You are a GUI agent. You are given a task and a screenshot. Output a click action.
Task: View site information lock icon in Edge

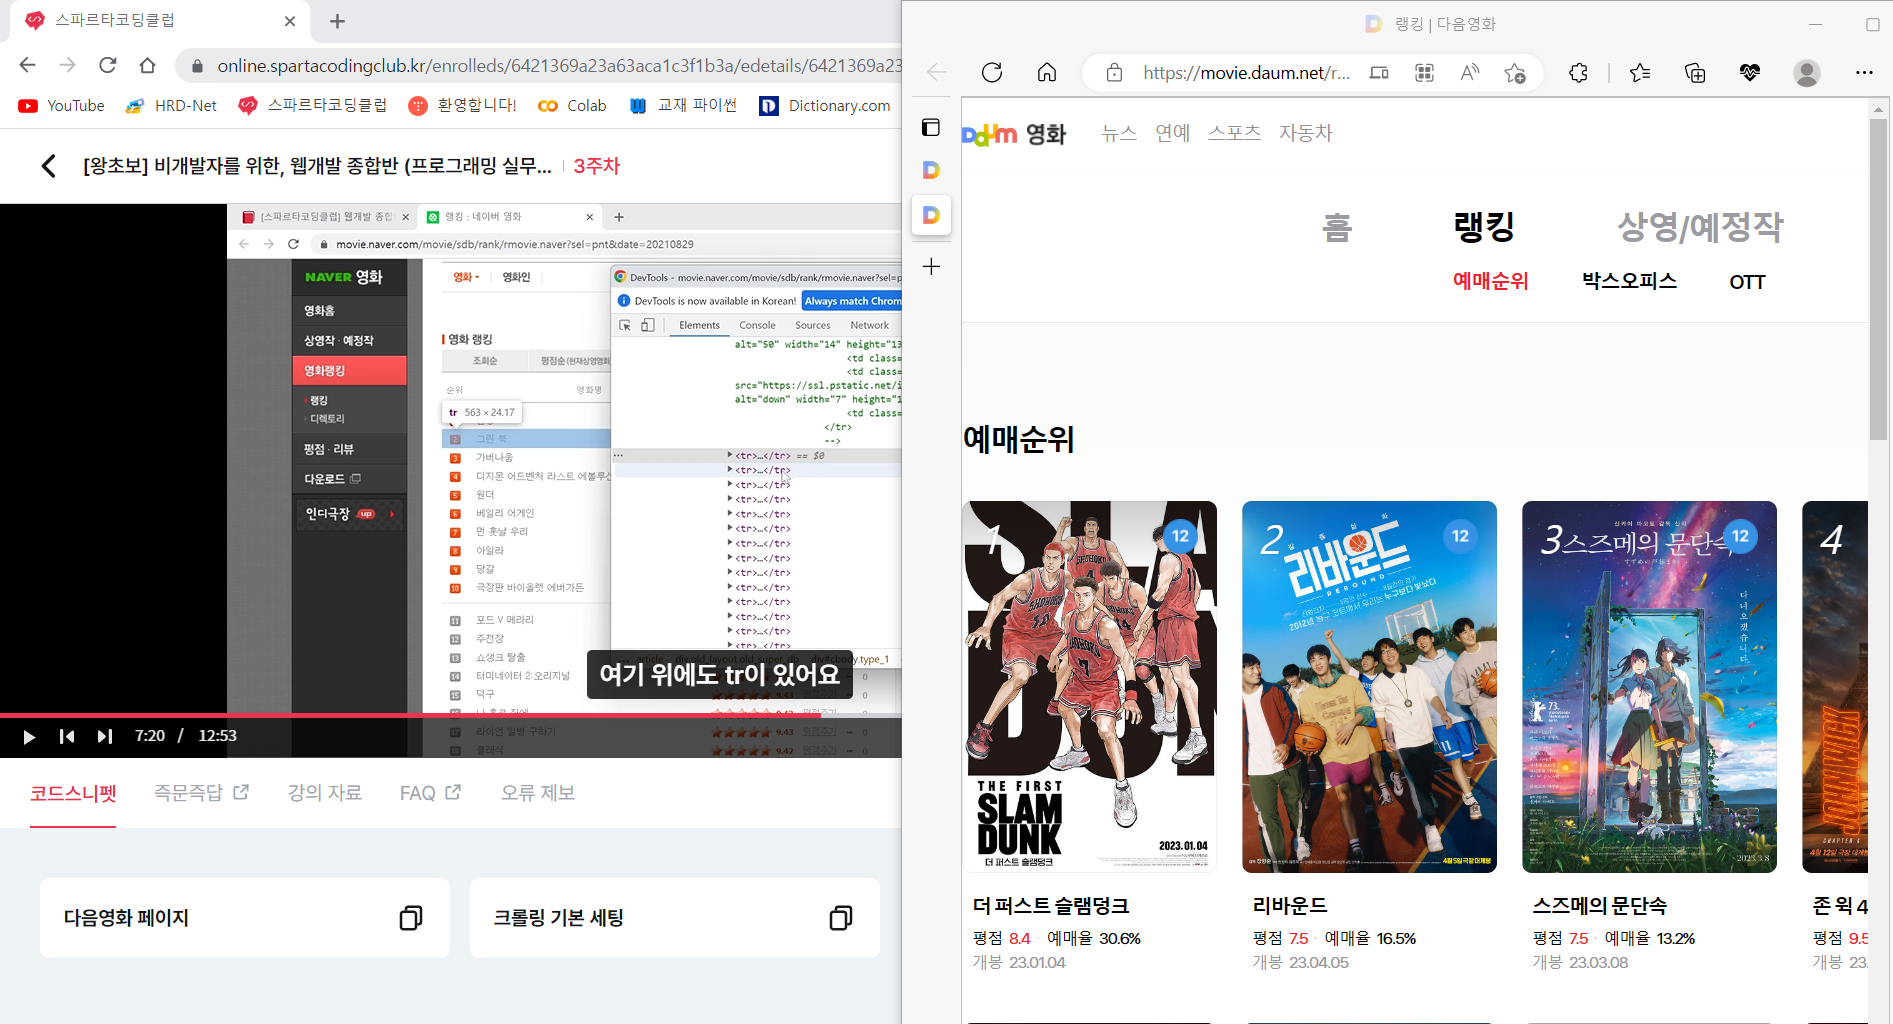[x=1114, y=73]
